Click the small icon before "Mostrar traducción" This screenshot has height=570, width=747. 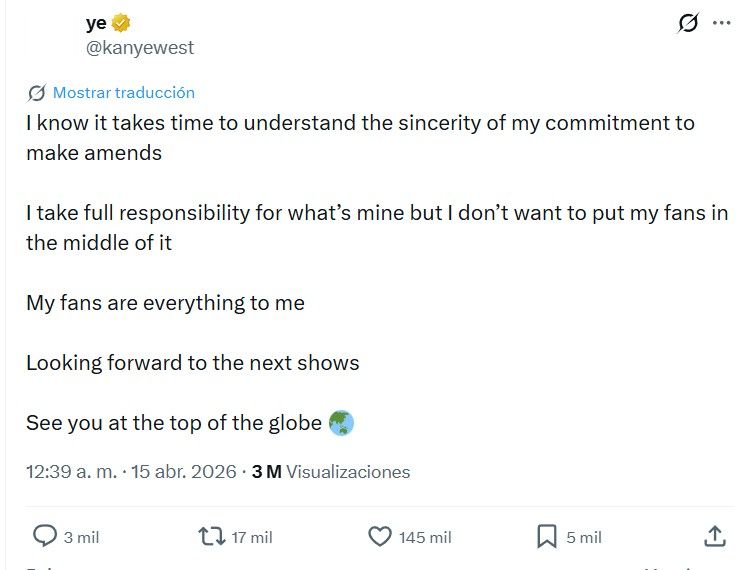pos(37,93)
